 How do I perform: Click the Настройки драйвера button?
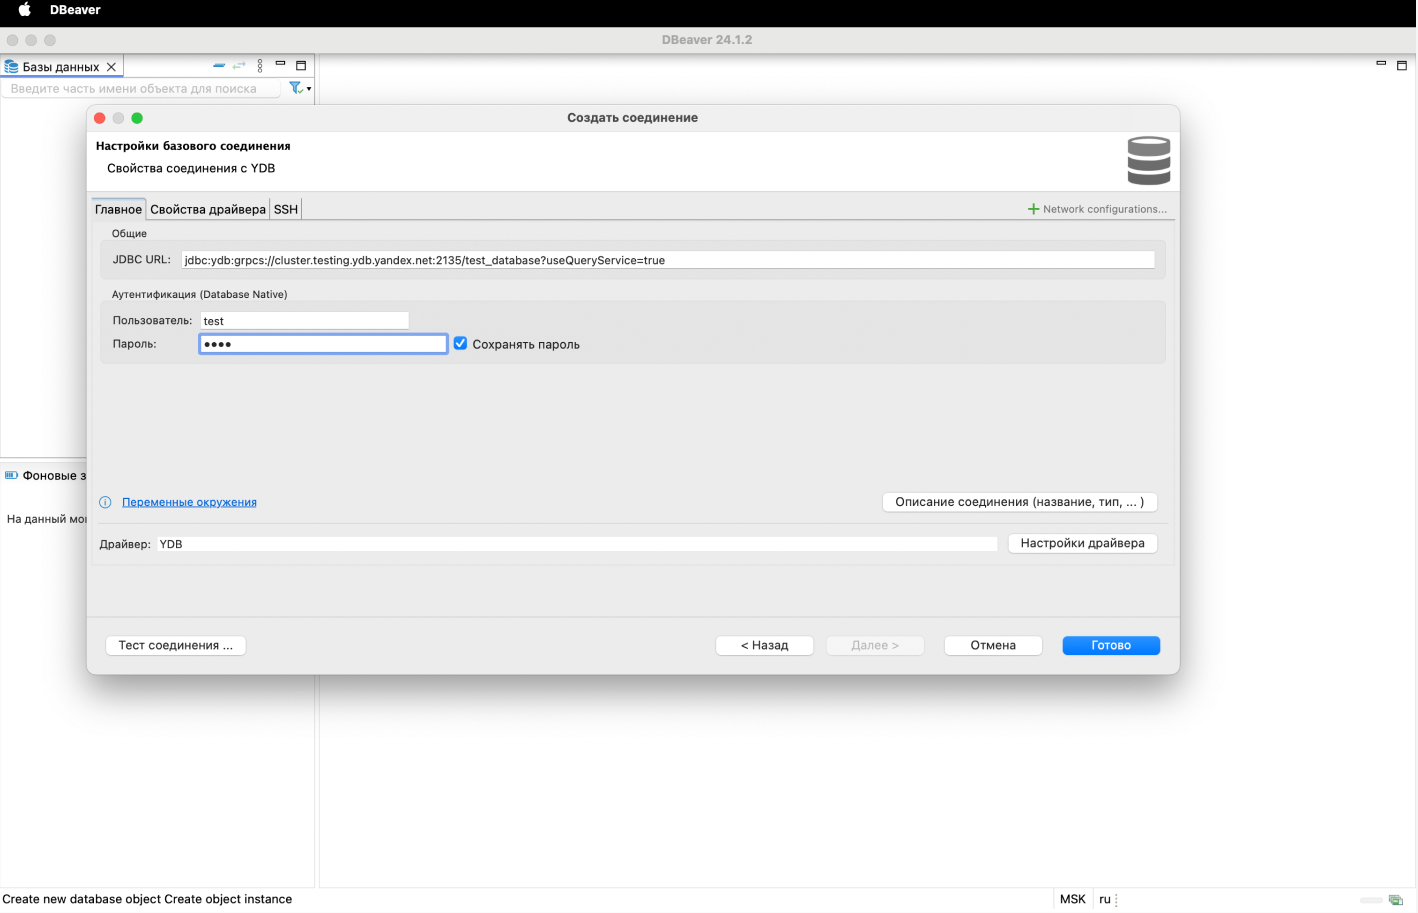[x=1082, y=543]
